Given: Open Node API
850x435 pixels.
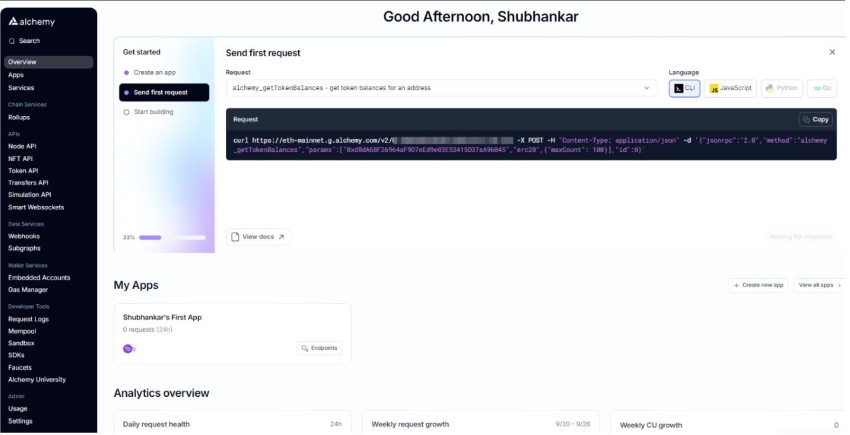Looking at the screenshot, I should coord(22,146).
